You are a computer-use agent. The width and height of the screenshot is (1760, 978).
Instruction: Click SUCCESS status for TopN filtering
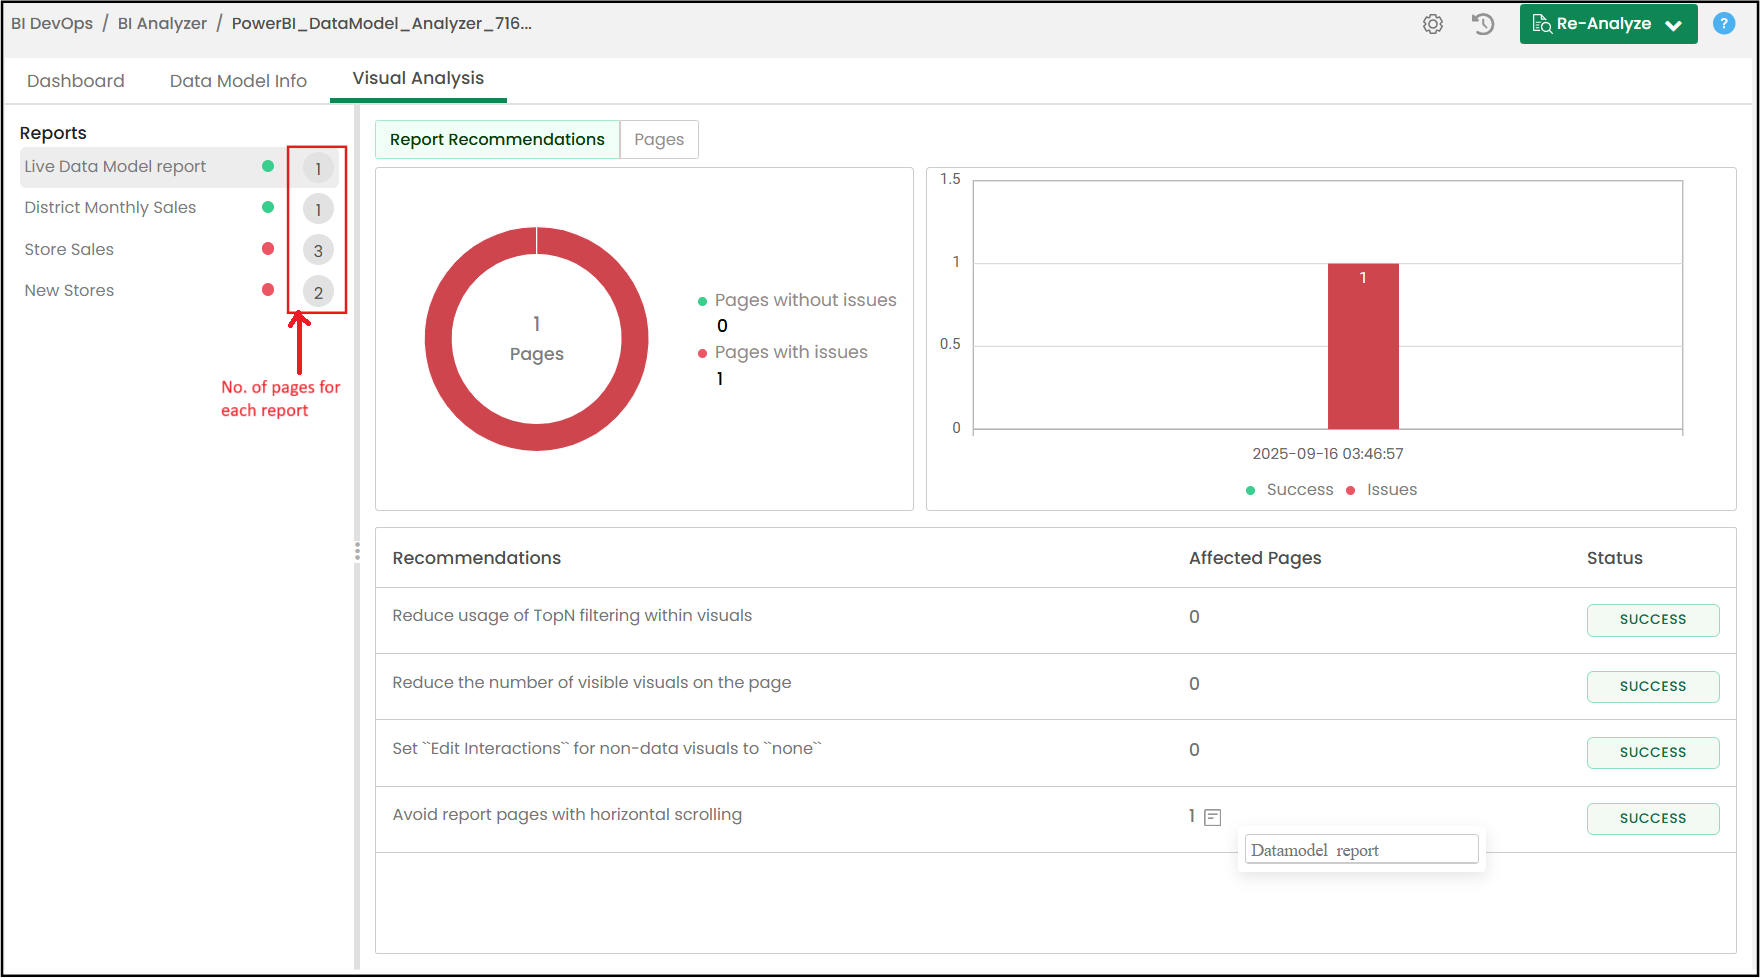pyautogui.click(x=1653, y=620)
